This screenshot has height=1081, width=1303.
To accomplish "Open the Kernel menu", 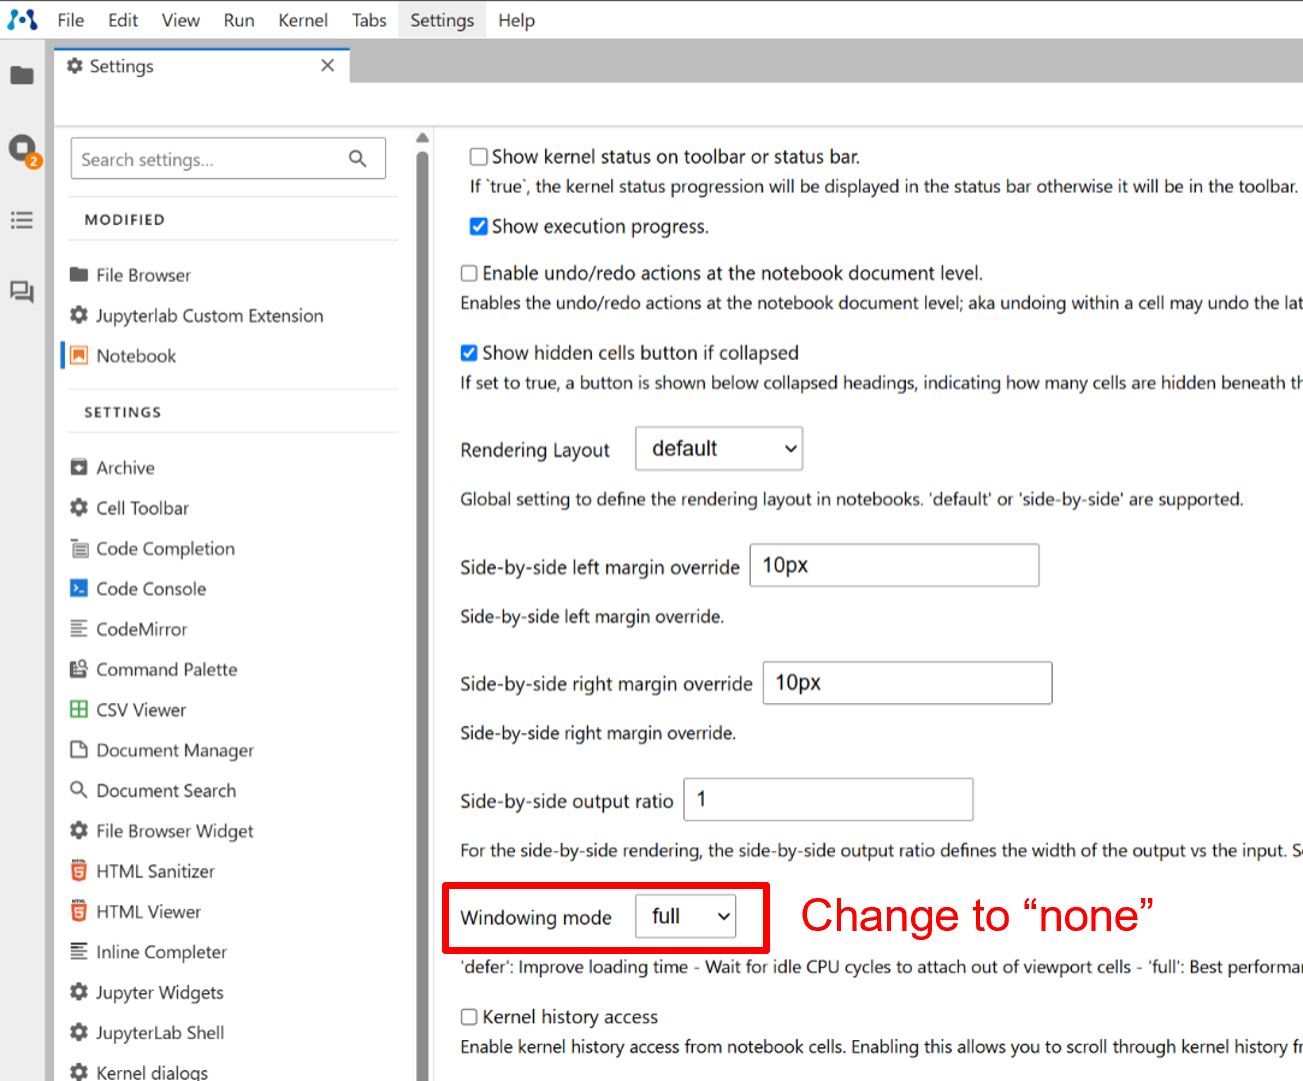I will tap(303, 20).
